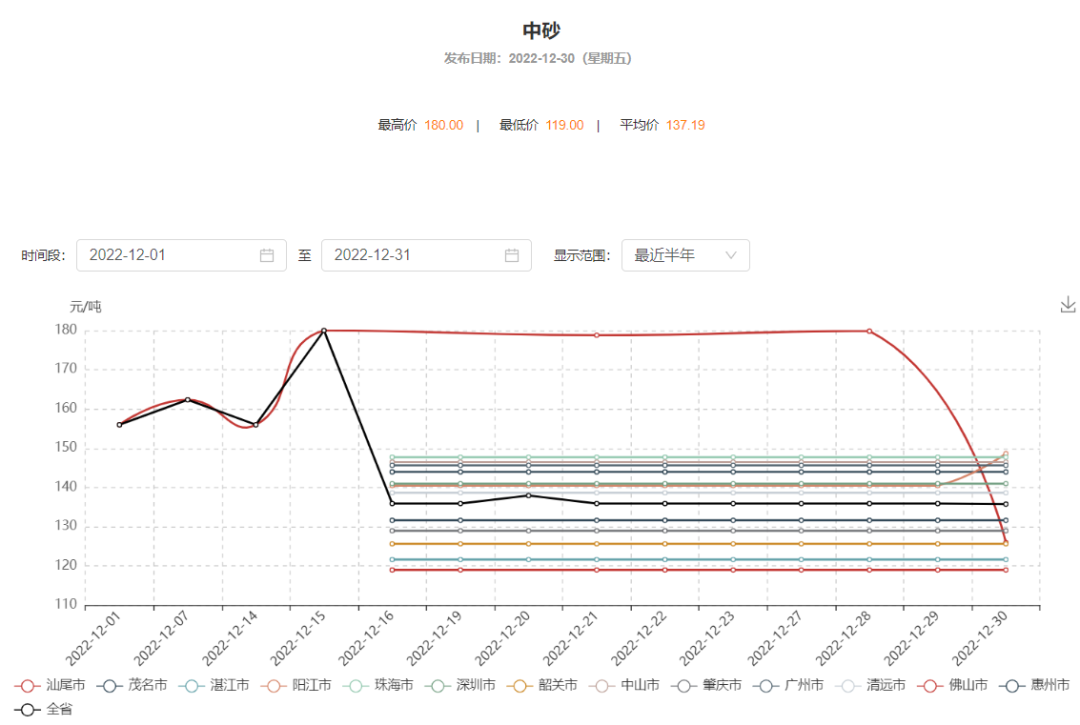
Task: Toggle the 韶关市 legend item
Action: 542,685
